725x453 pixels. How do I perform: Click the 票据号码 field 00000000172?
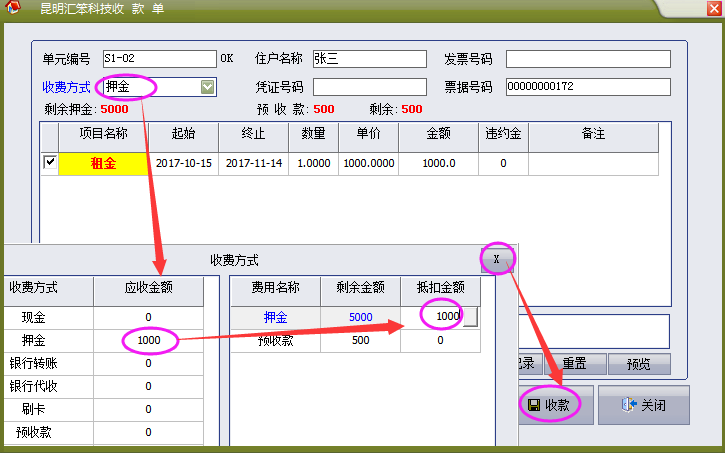point(588,87)
